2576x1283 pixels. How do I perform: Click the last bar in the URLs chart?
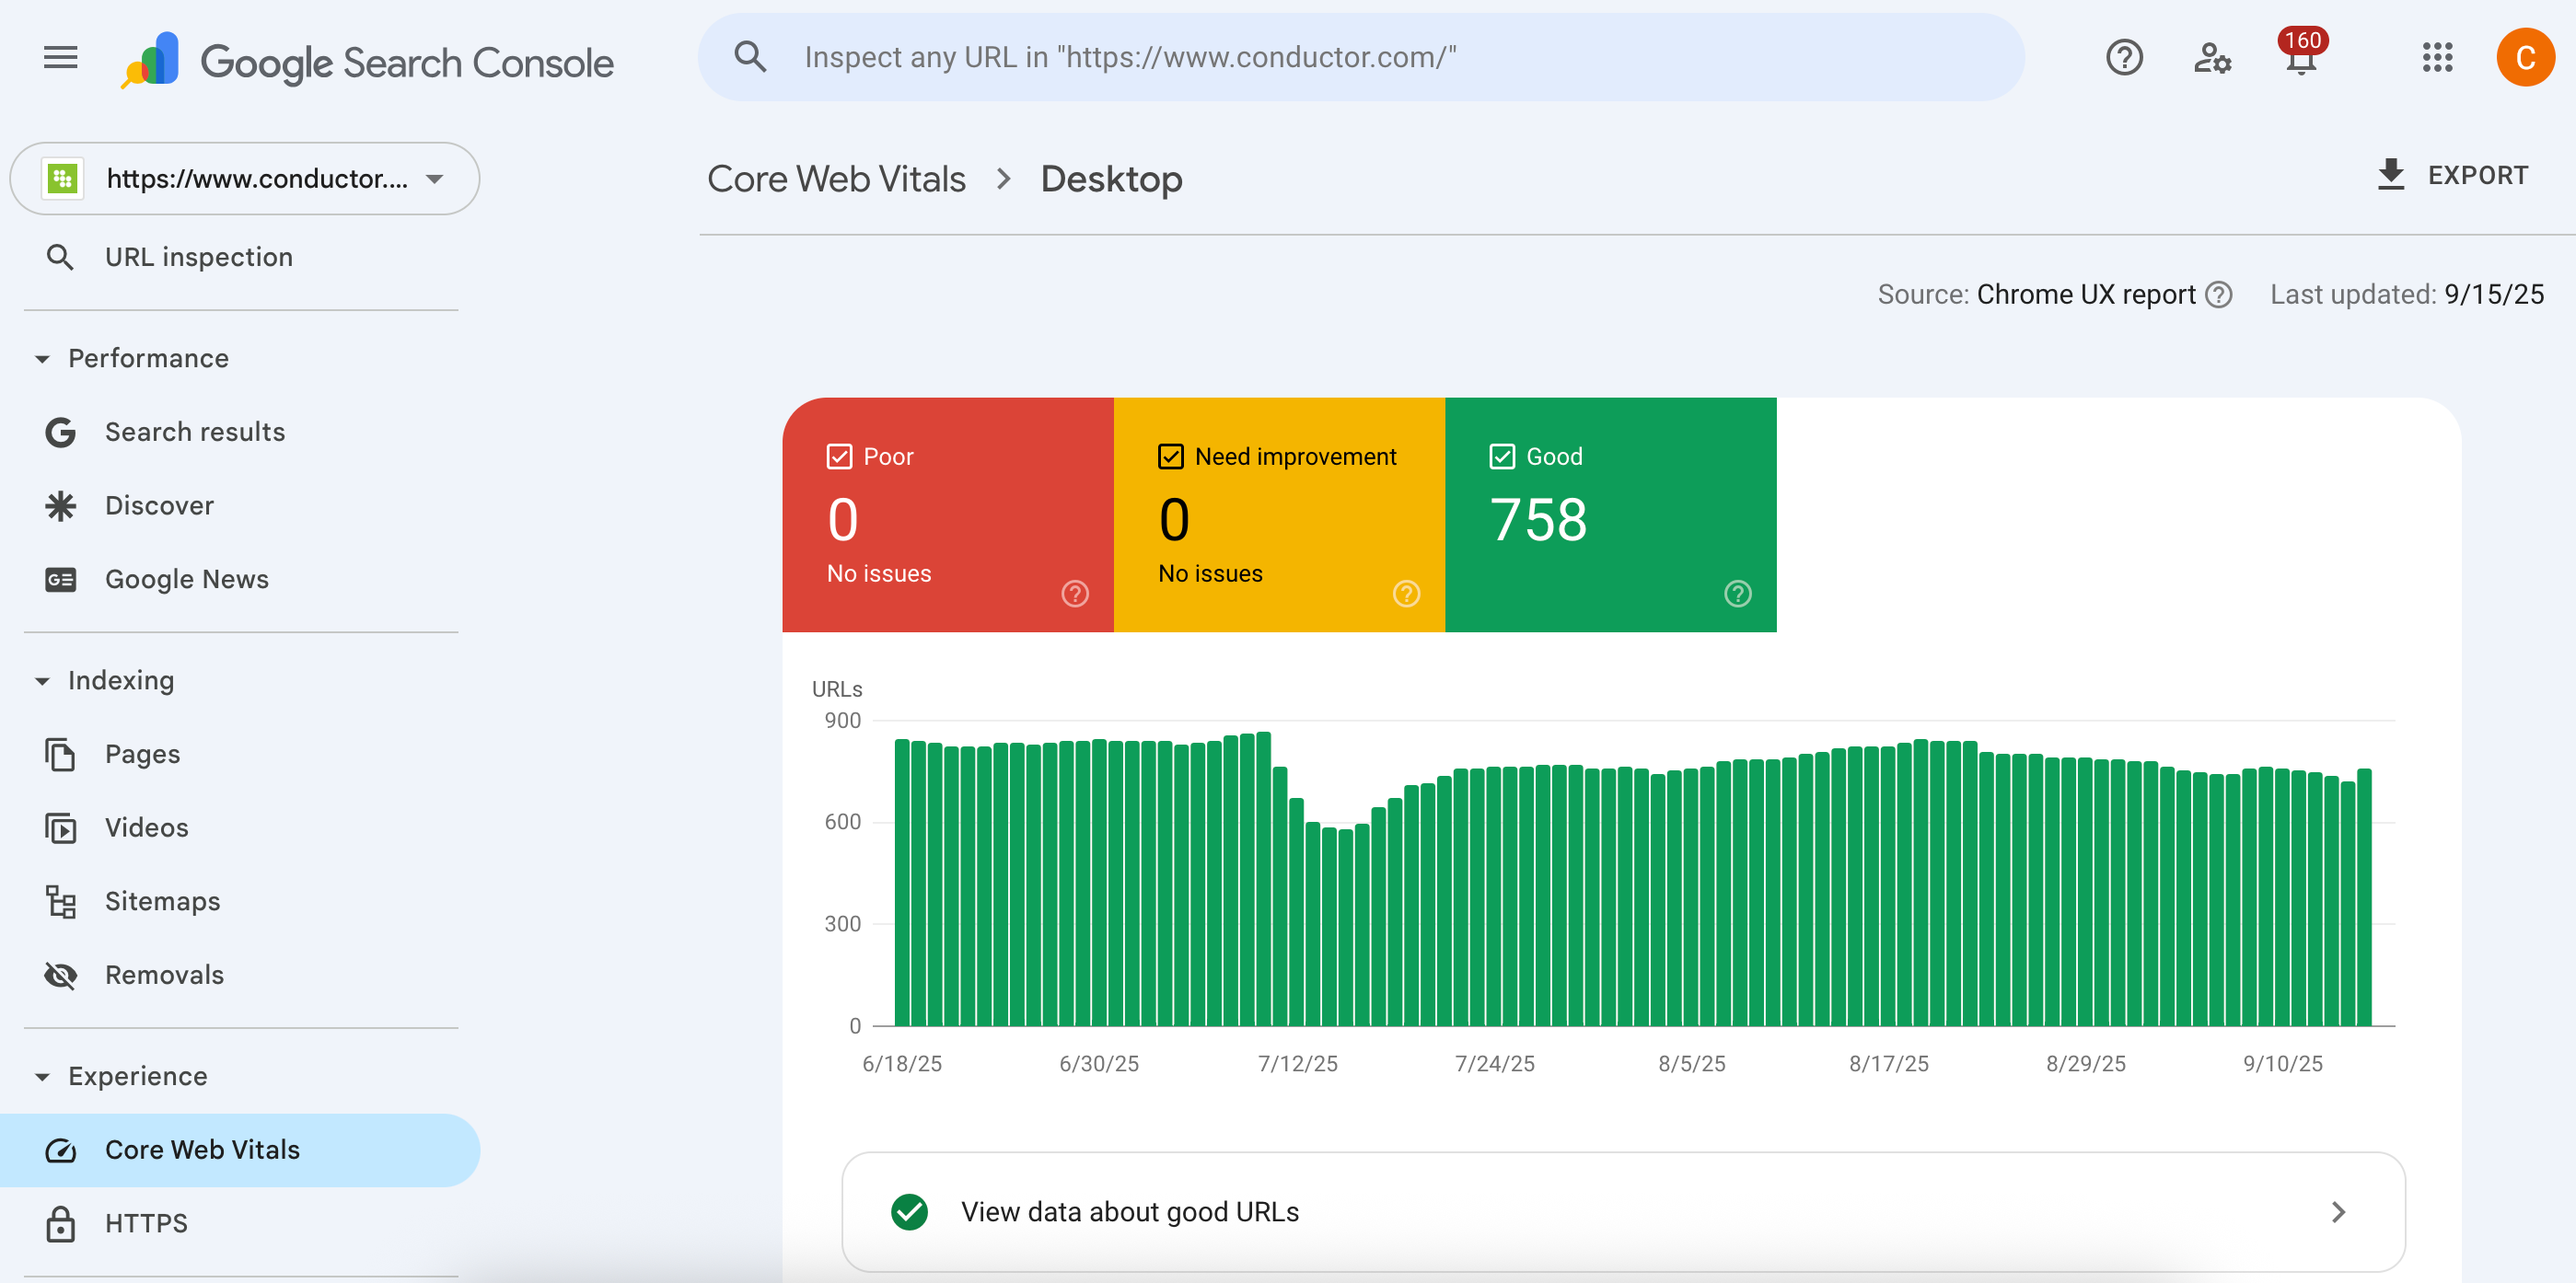(2364, 897)
